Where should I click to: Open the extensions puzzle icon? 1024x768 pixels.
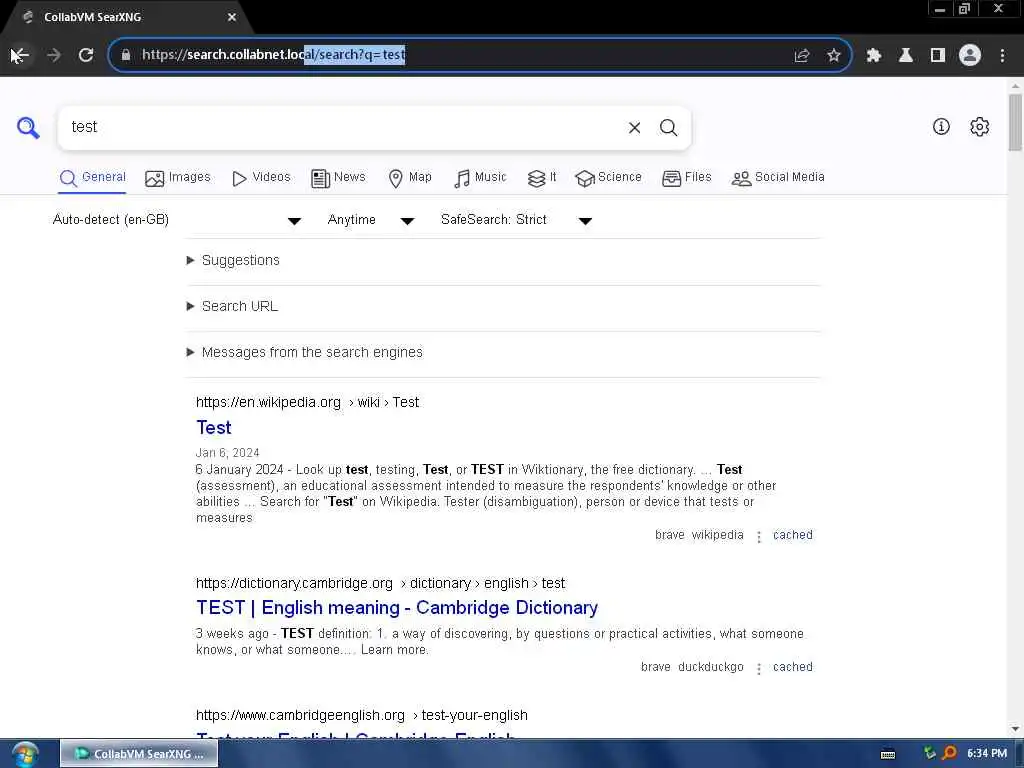(874, 56)
